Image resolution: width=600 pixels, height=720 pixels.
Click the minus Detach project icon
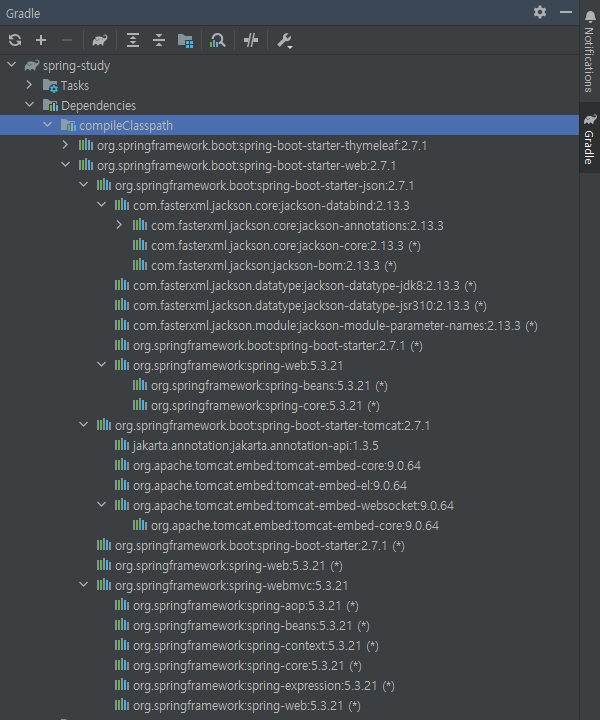[x=67, y=40]
